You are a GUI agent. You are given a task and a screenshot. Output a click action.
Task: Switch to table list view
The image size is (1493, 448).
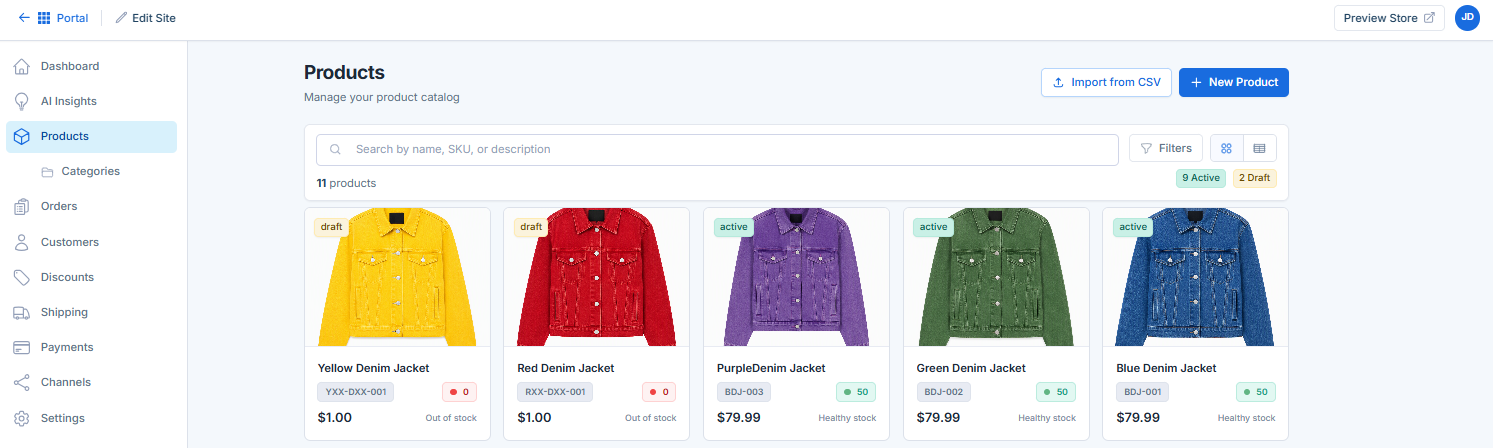(x=1260, y=148)
